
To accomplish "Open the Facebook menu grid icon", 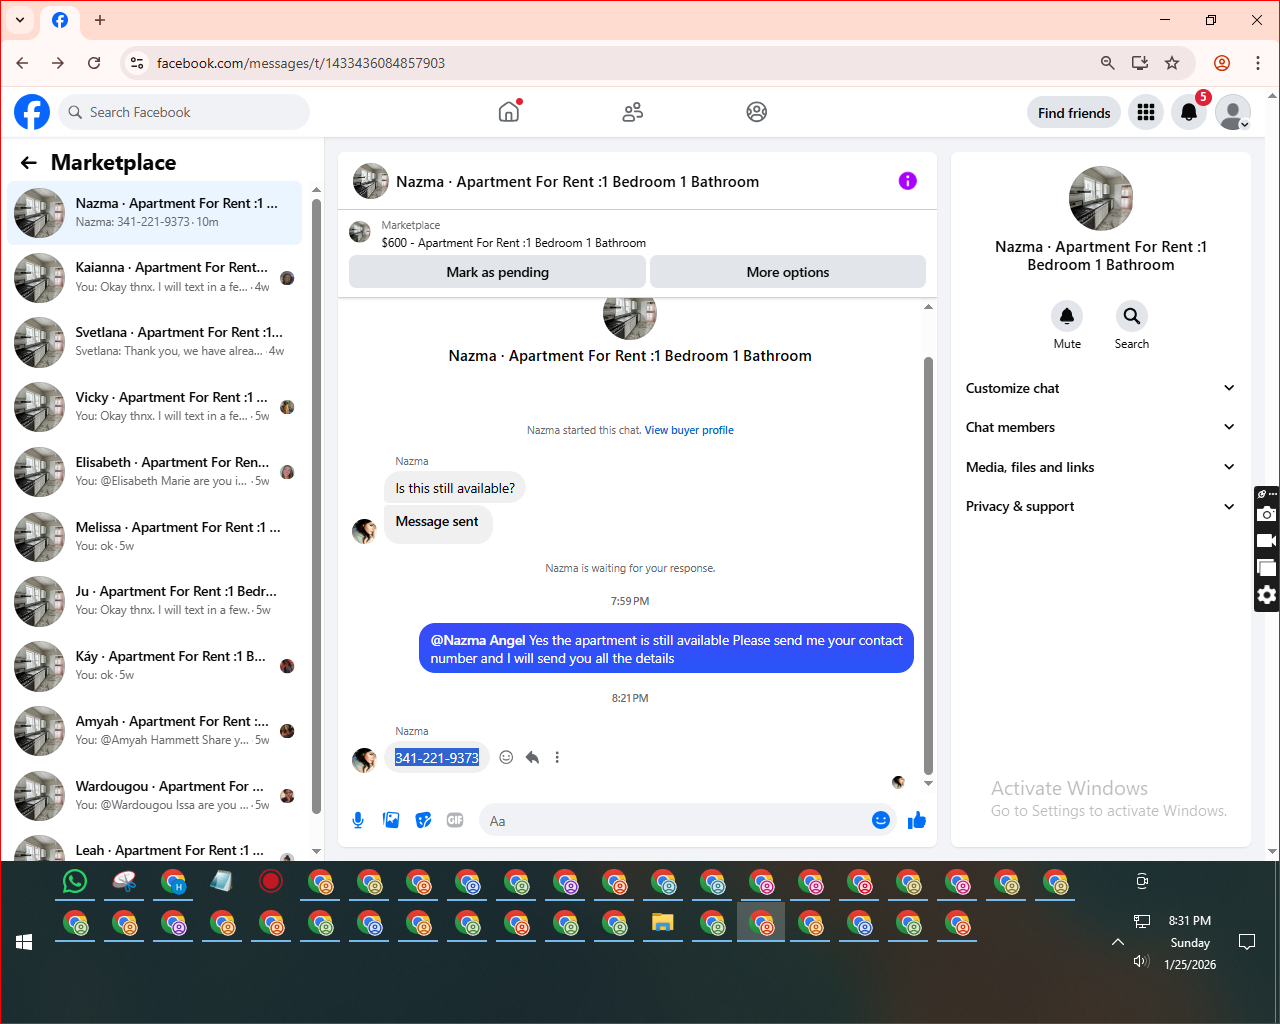I will click(x=1146, y=112).
